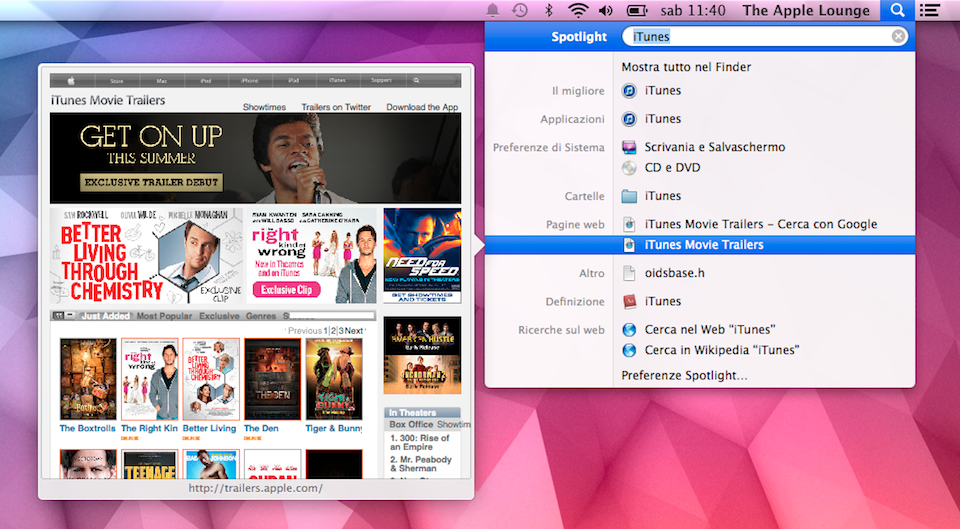Open the Notification Center list icon
The width and height of the screenshot is (960, 529).
(929, 10)
